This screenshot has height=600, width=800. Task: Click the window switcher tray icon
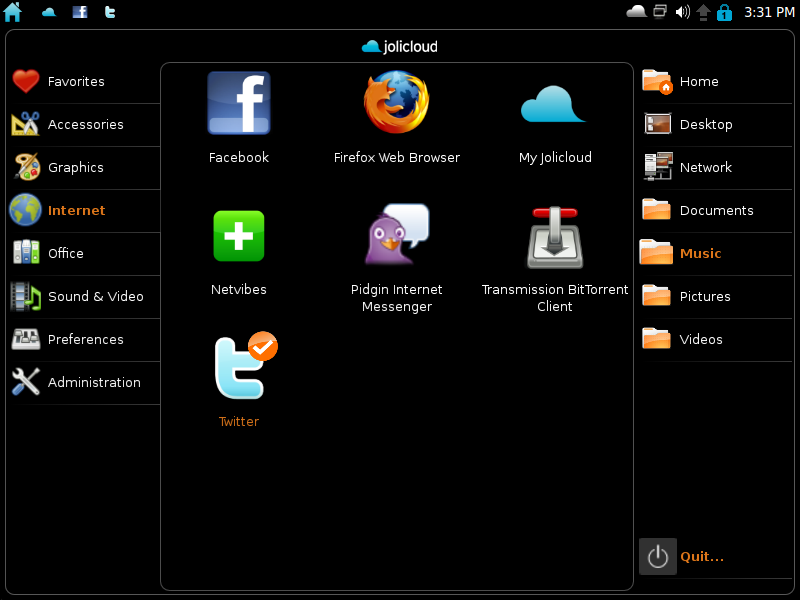[x=660, y=11]
